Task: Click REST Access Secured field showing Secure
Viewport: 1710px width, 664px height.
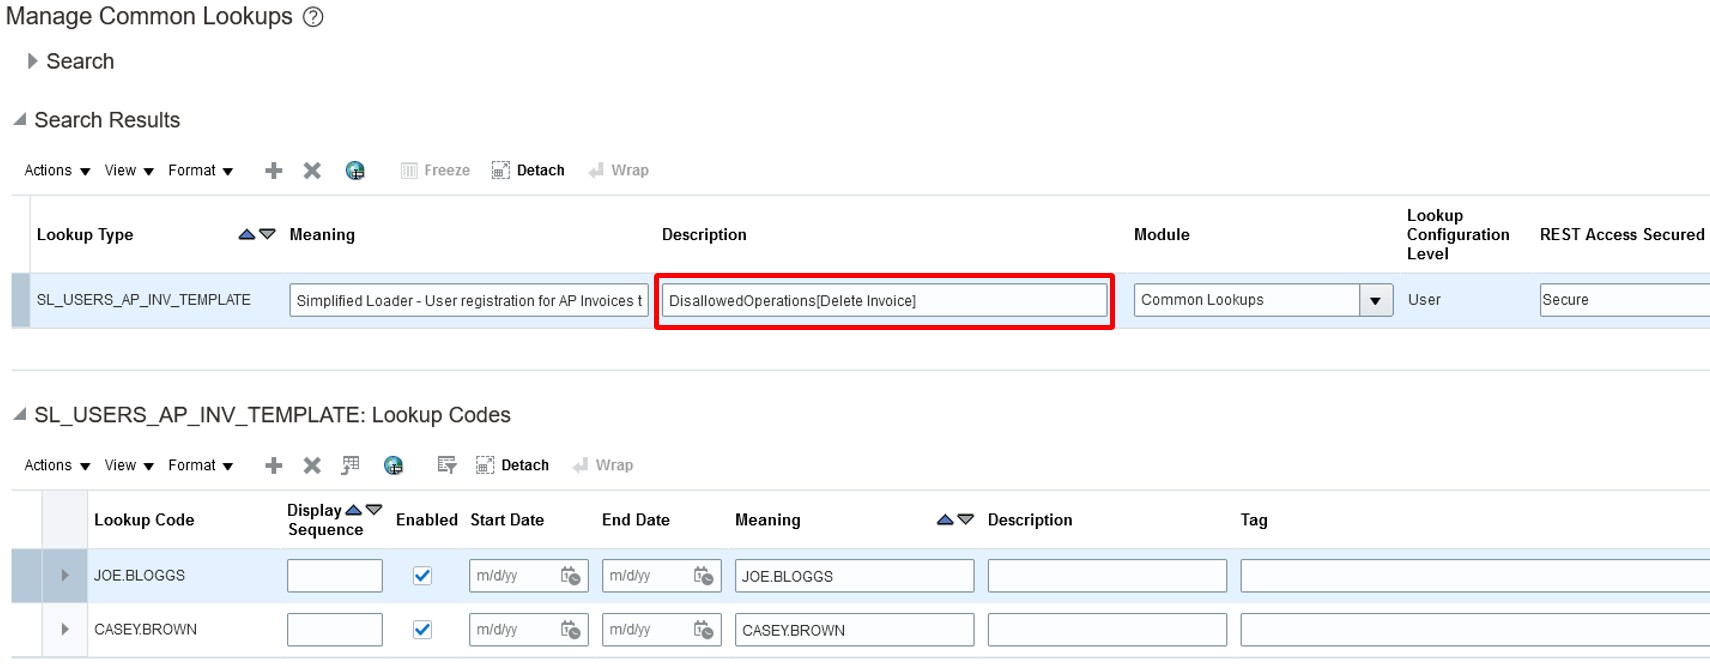Action: tap(1624, 300)
